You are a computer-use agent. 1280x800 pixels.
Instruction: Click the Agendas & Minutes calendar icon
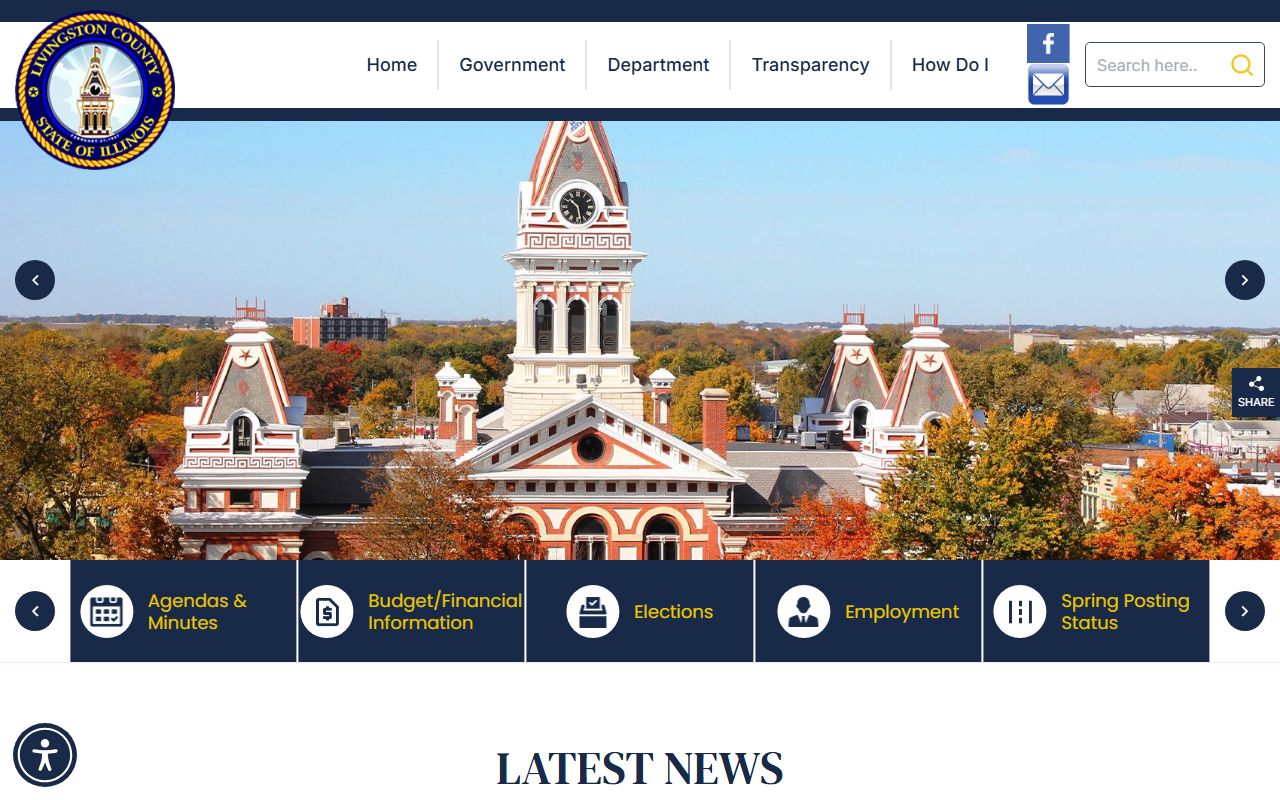107,611
